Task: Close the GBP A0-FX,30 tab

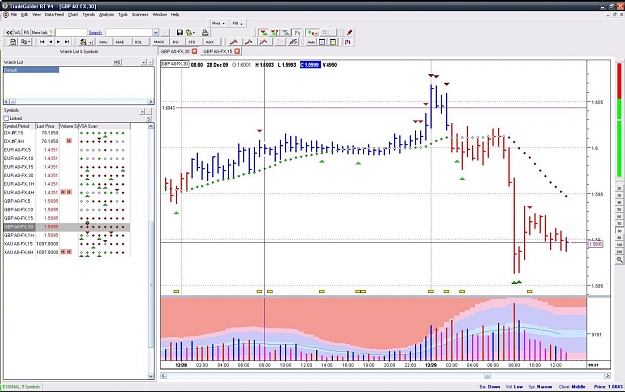Action: [x=195, y=51]
